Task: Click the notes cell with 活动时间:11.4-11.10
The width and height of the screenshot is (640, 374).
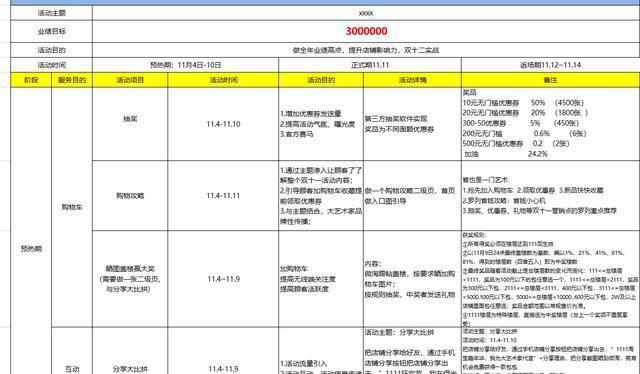Action: pos(551,351)
